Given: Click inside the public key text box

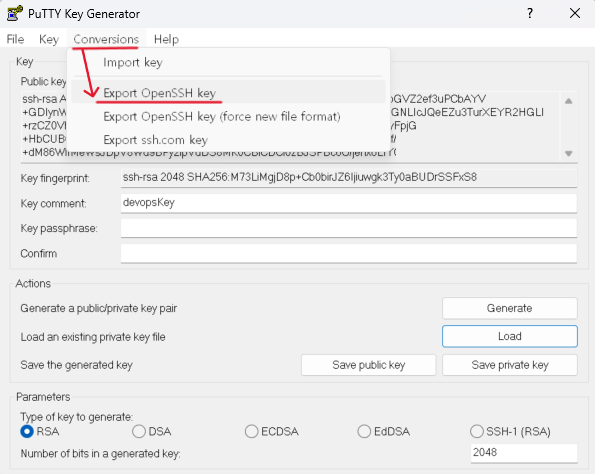Looking at the screenshot, I should click(x=474, y=126).
